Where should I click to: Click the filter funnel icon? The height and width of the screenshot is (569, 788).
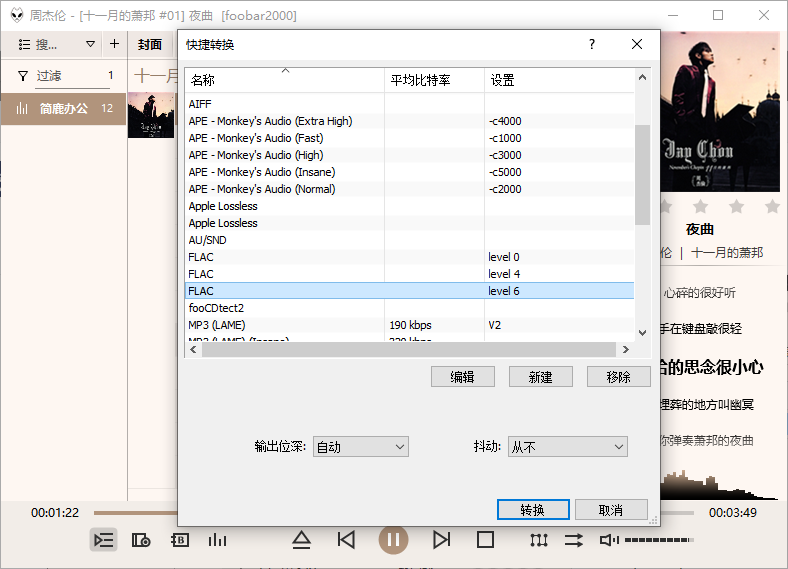coord(23,76)
